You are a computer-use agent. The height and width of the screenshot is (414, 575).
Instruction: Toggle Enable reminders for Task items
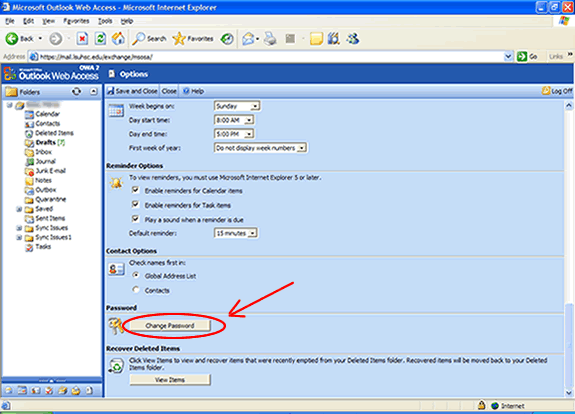[x=135, y=204]
